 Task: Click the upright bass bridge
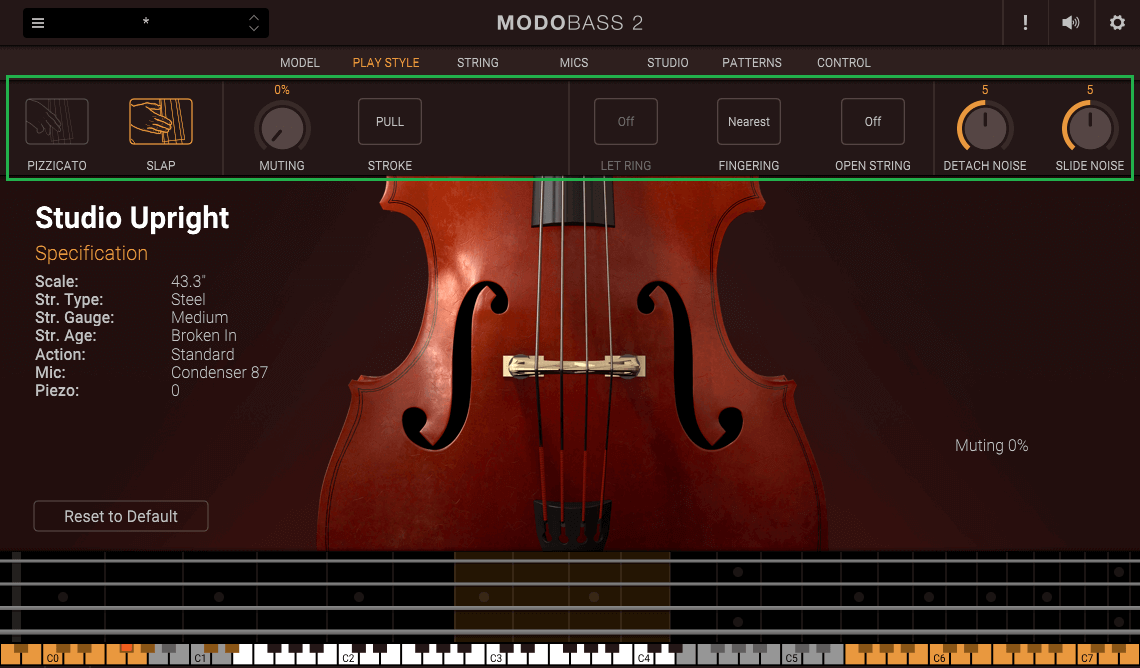pyautogui.click(x=574, y=366)
